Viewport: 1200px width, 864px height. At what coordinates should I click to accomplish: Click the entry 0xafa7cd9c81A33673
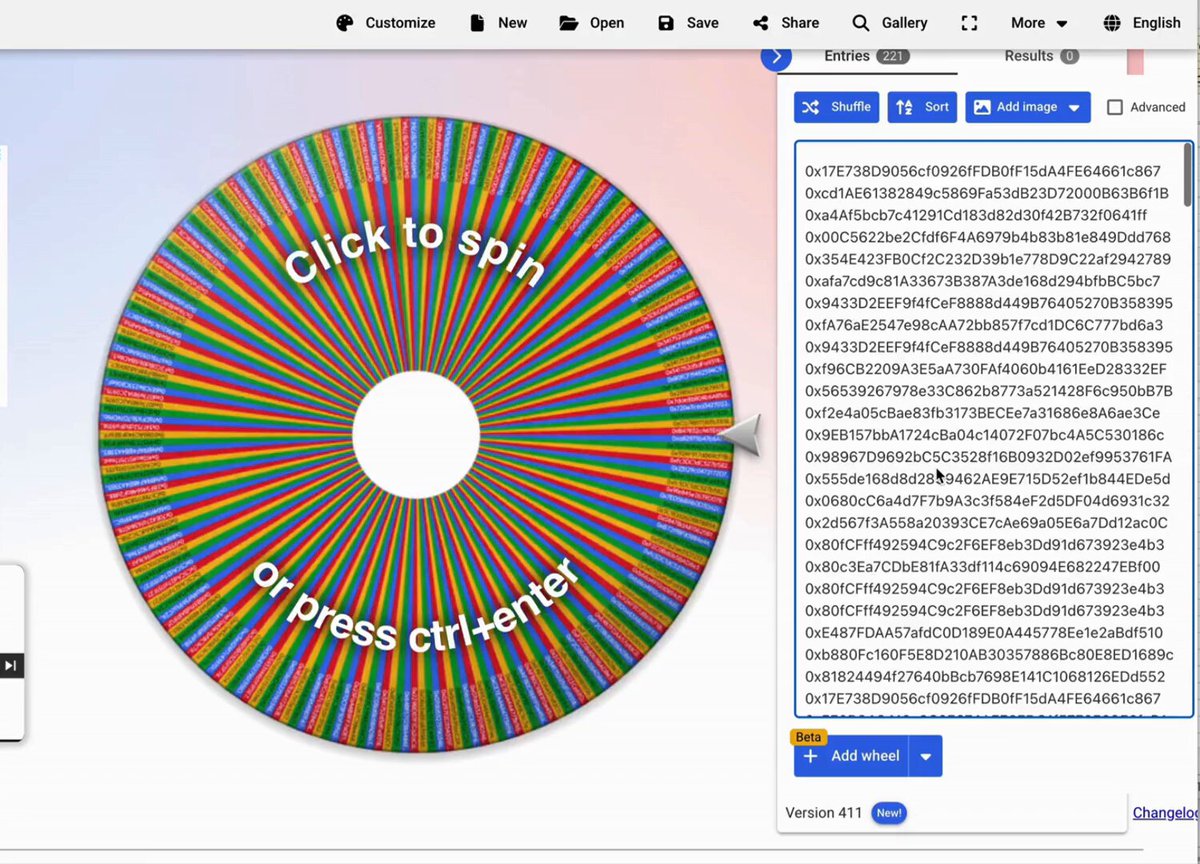pyautogui.click(x=983, y=281)
